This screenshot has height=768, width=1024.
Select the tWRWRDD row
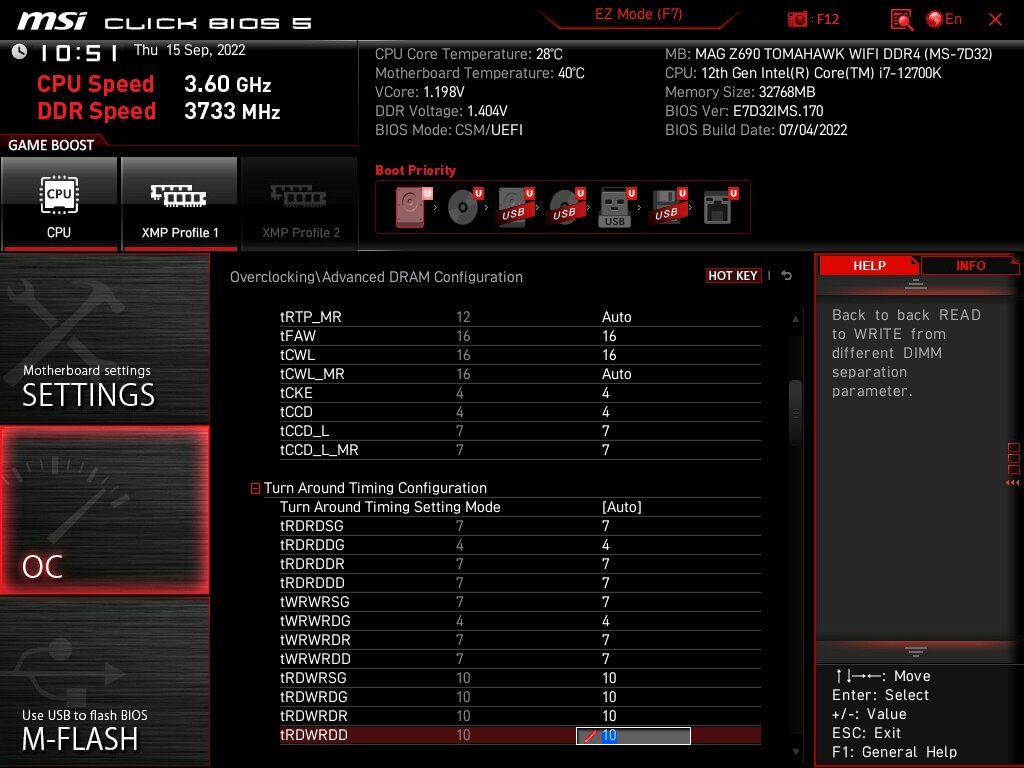[x=520, y=658]
